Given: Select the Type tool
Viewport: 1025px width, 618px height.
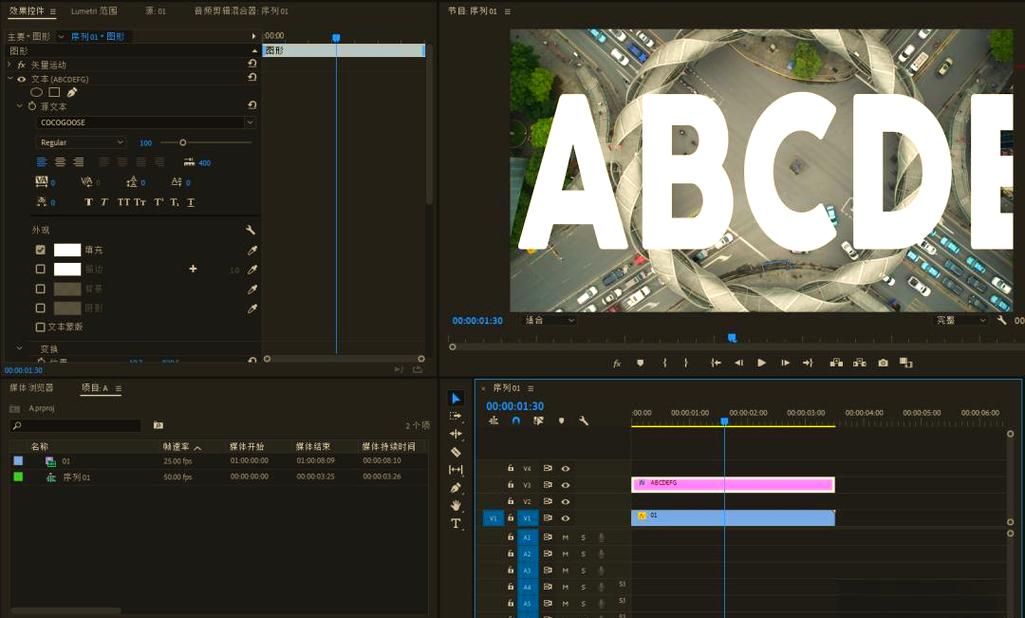Looking at the screenshot, I should pos(456,523).
